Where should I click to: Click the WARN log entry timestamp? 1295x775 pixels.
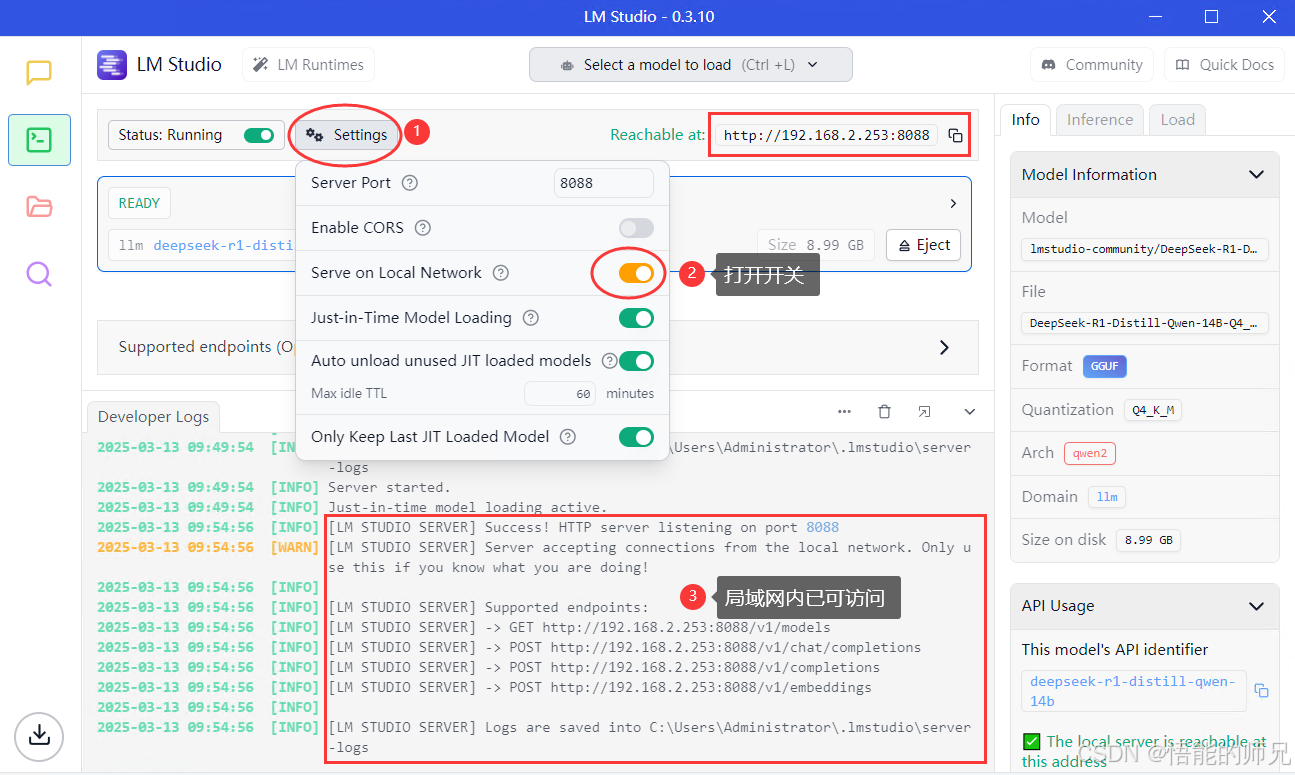[x=175, y=547]
